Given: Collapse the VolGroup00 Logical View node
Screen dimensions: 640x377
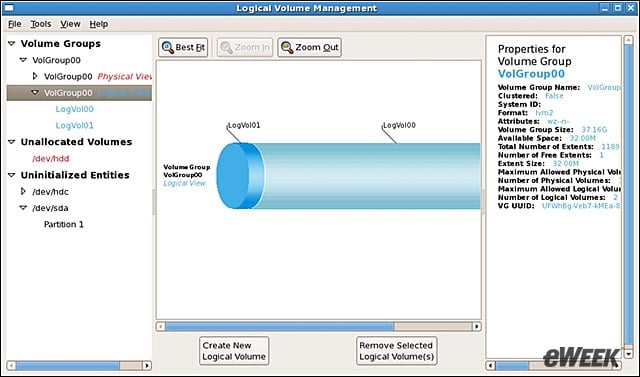Looking at the screenshot, I should [35, 93].
